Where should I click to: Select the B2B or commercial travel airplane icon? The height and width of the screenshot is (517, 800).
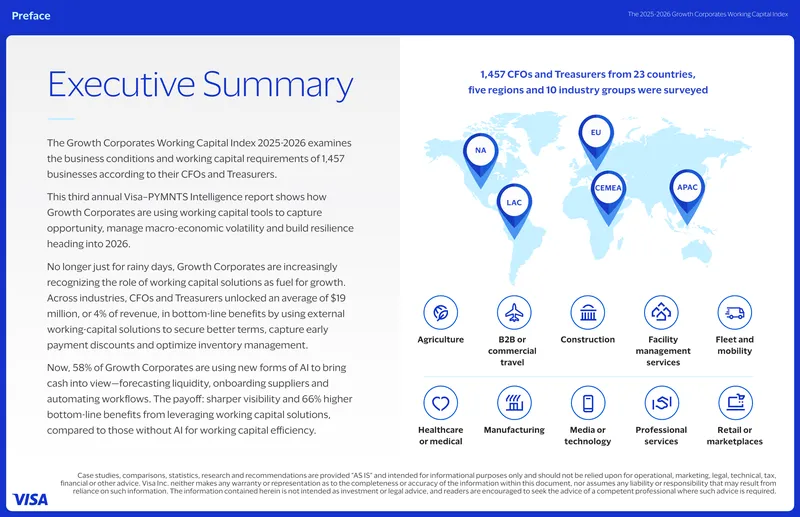(x=514, y=312)
